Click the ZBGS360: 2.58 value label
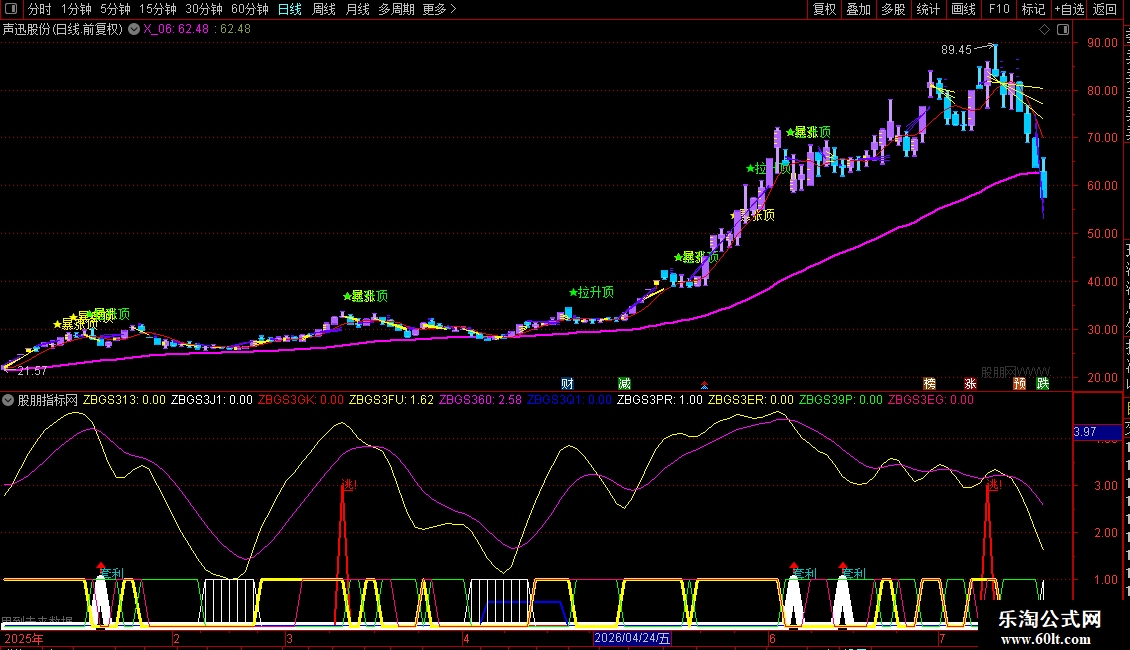The image size is (1130, 650). (x=481, y=400)
